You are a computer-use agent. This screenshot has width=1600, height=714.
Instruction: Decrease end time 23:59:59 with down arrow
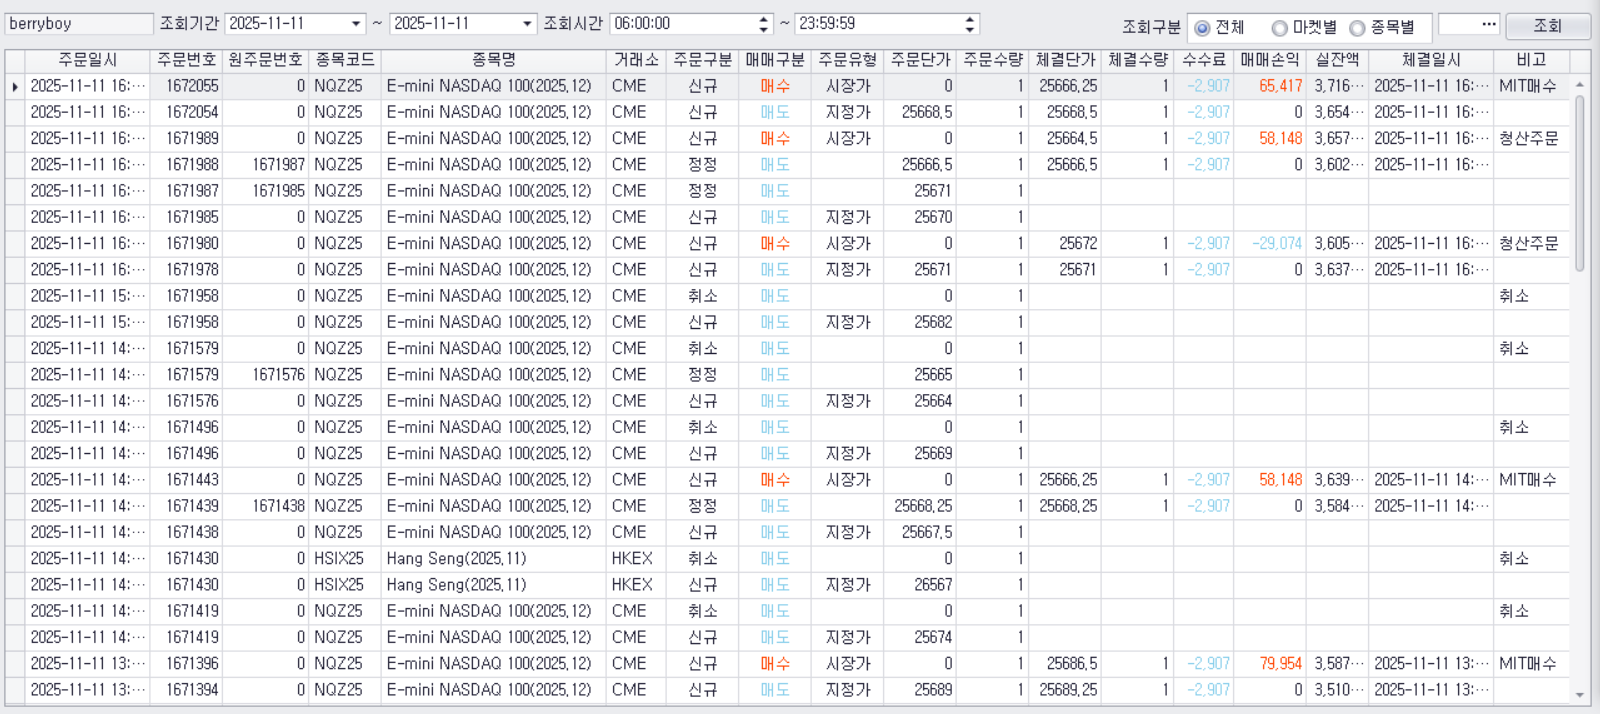tap(969, 29)
